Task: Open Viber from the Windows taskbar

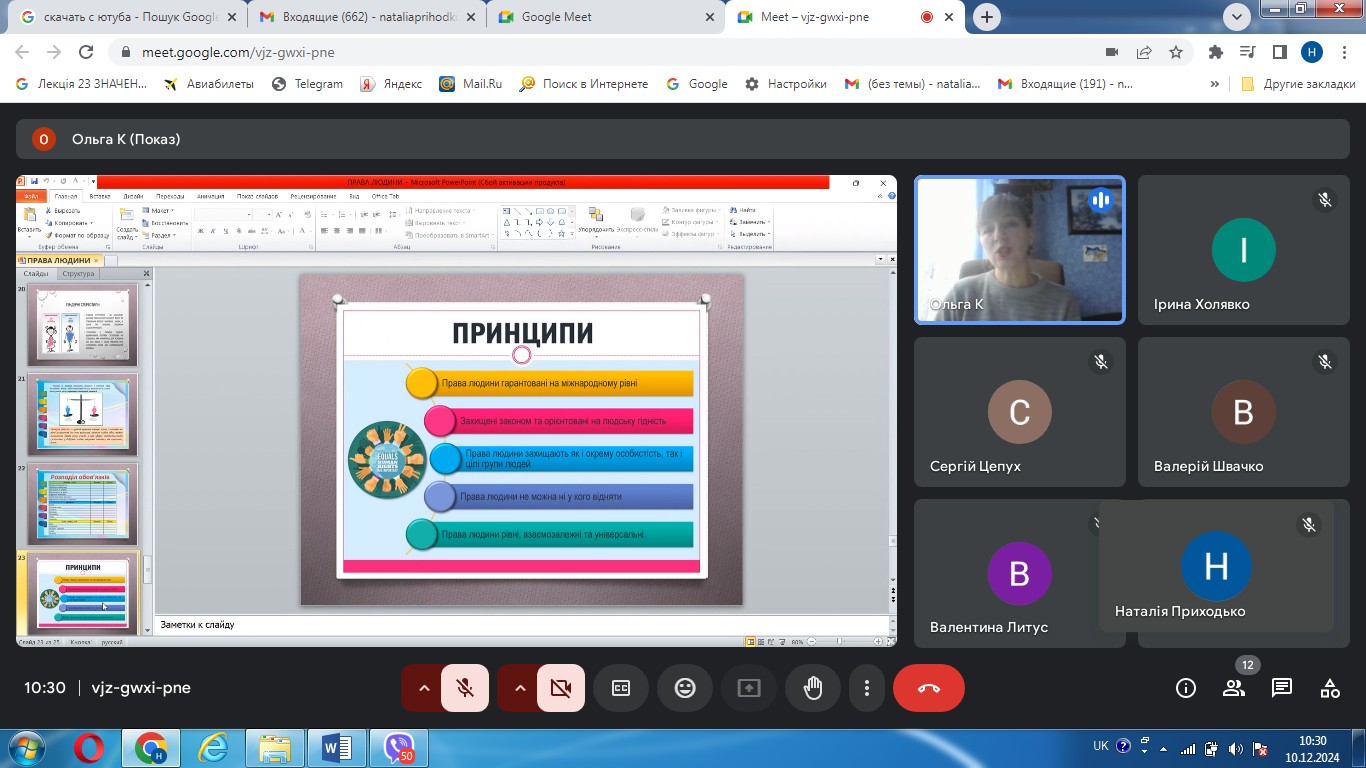Action: point(399,747)
